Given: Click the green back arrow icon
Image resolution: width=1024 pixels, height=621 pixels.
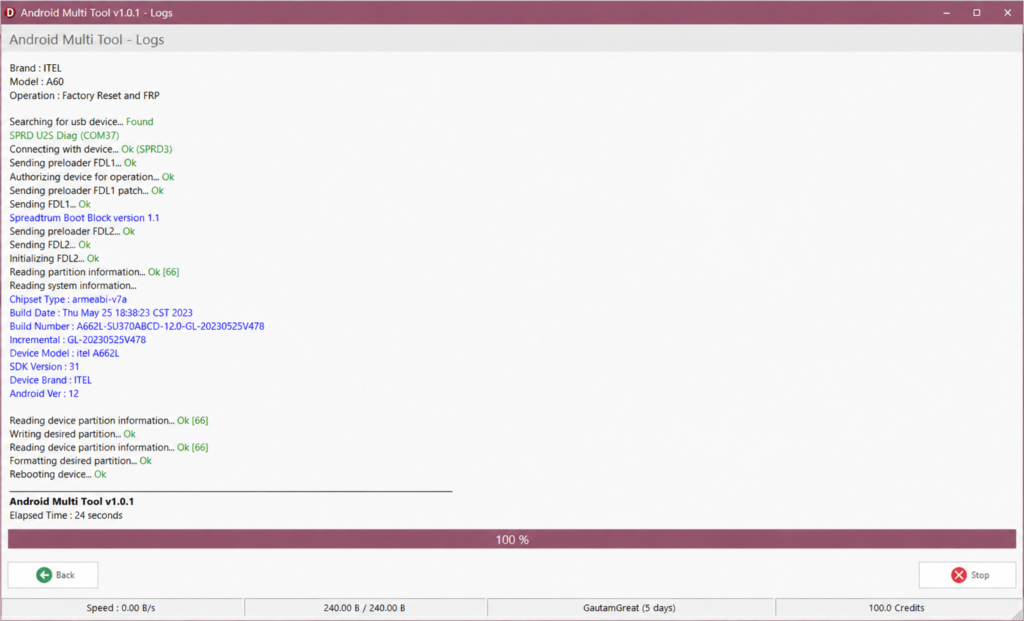Looking at the screenshot, I should click(x=44, y=575).
